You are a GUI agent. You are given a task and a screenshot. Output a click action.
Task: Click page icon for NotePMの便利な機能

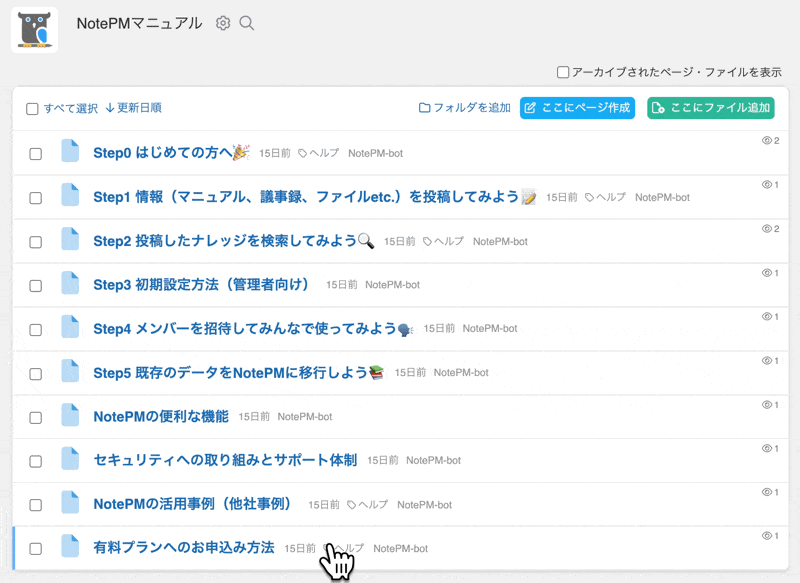coord(70,415)
